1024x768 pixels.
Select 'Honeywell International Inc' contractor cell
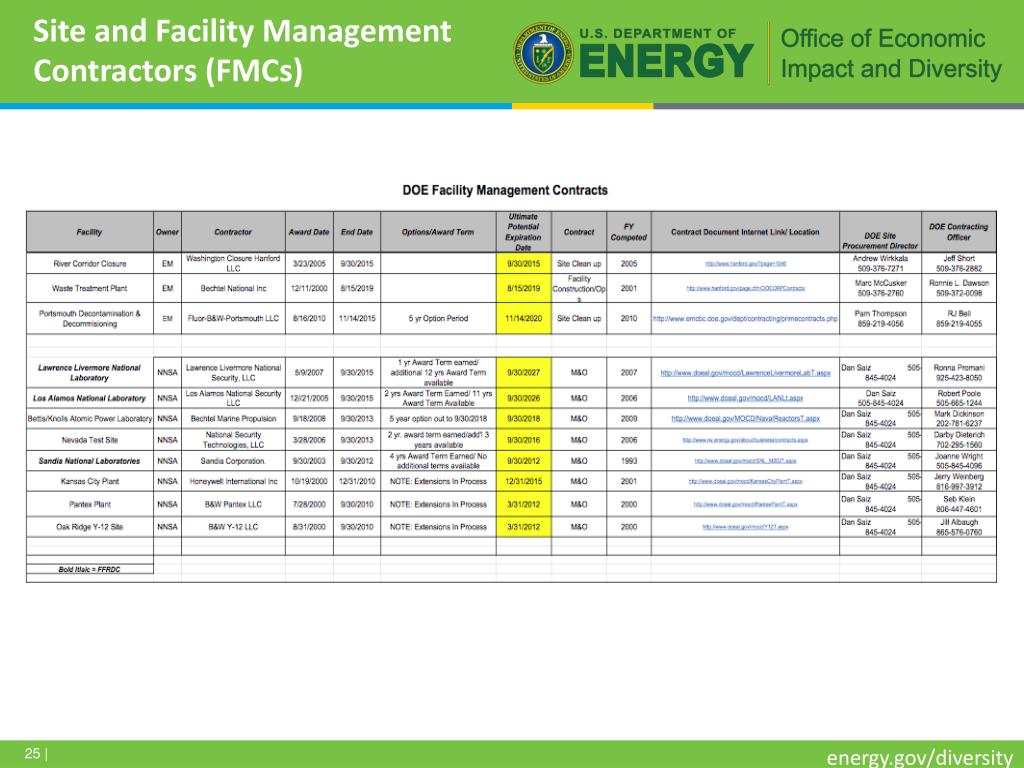coord(233,481)
